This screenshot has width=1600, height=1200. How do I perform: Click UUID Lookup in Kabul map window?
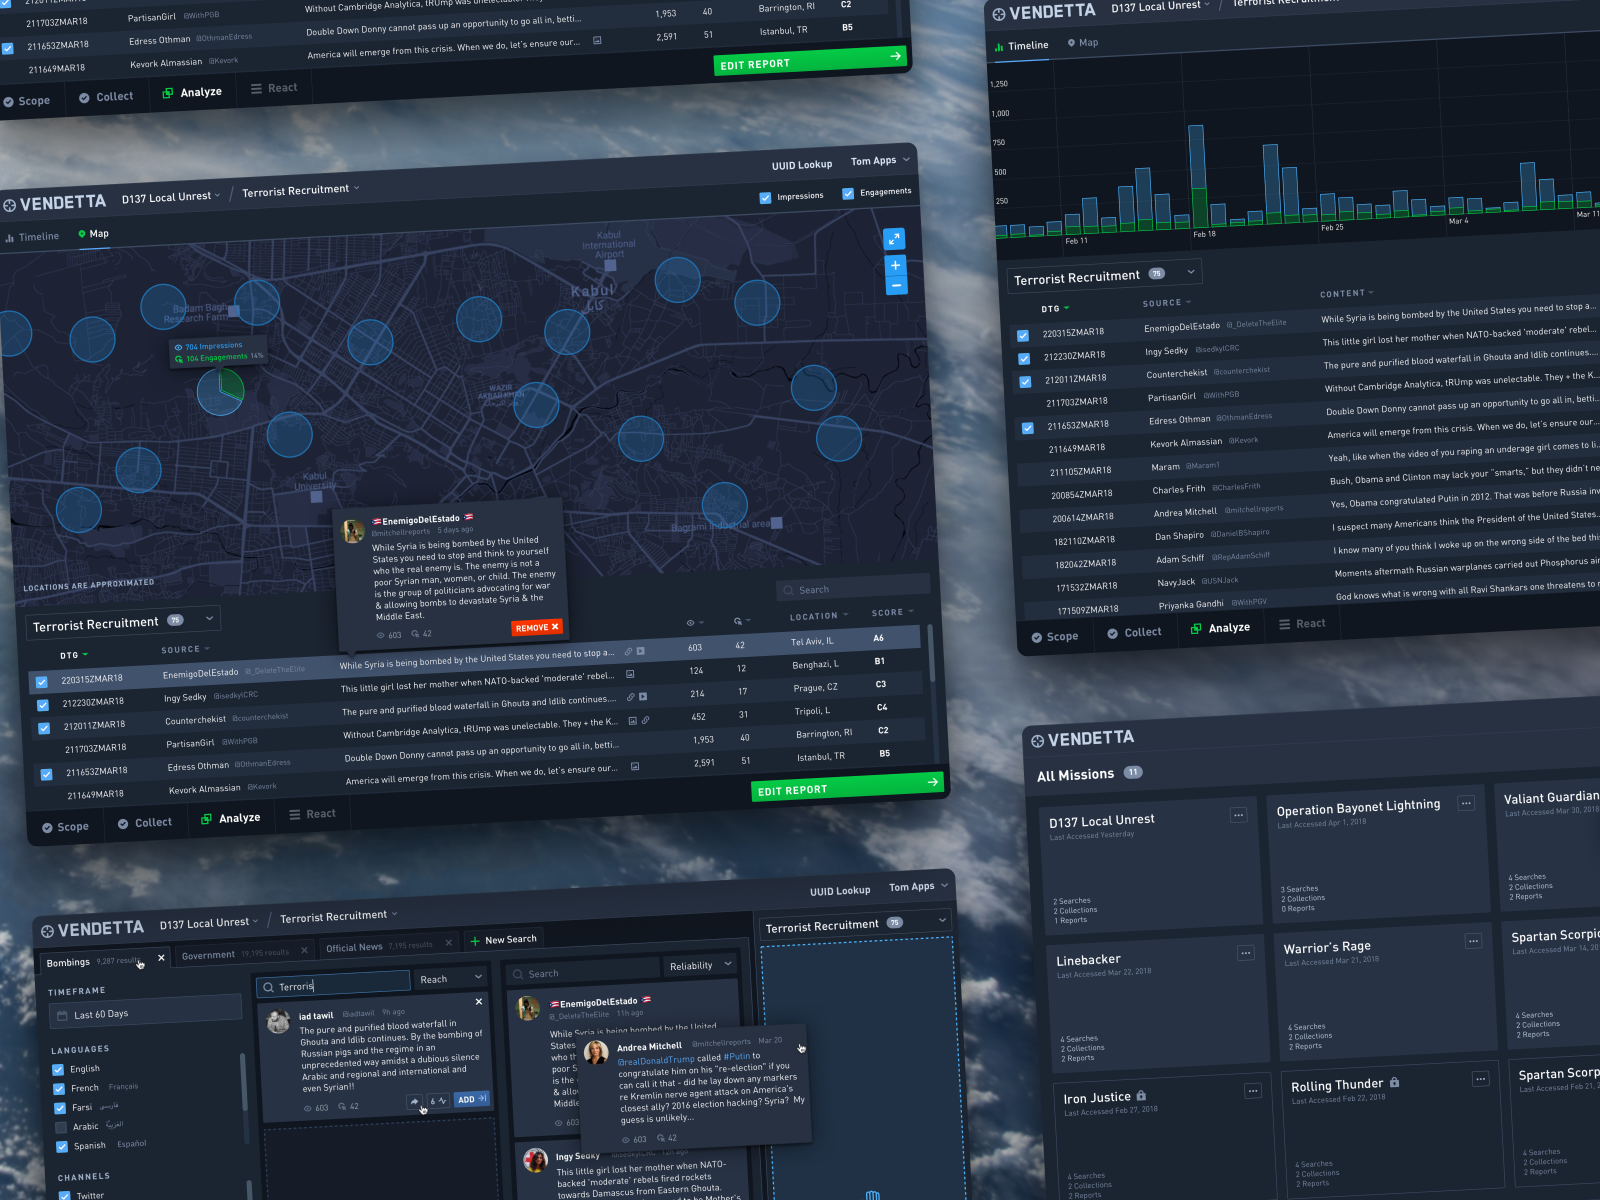[x=802, y=165]
